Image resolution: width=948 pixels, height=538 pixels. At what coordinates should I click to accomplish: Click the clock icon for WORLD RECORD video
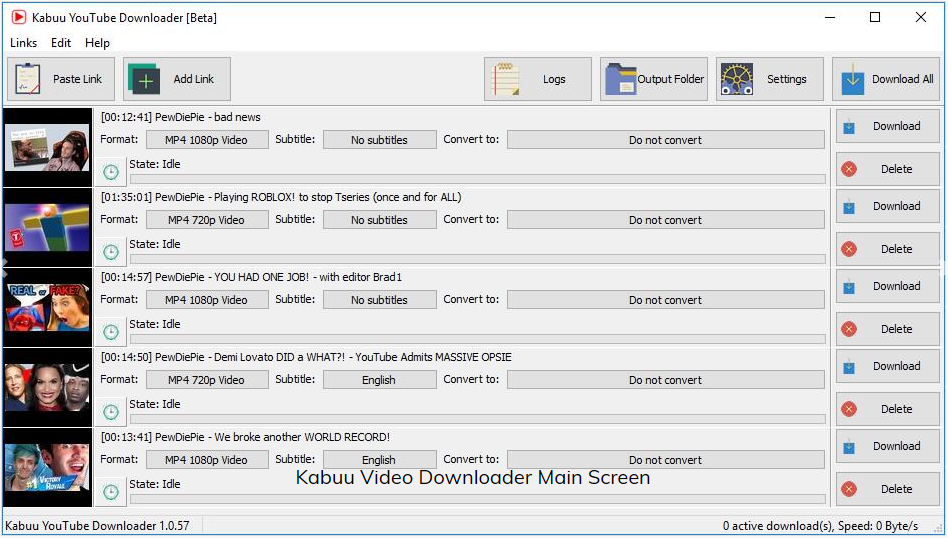[x=111, y=491]
